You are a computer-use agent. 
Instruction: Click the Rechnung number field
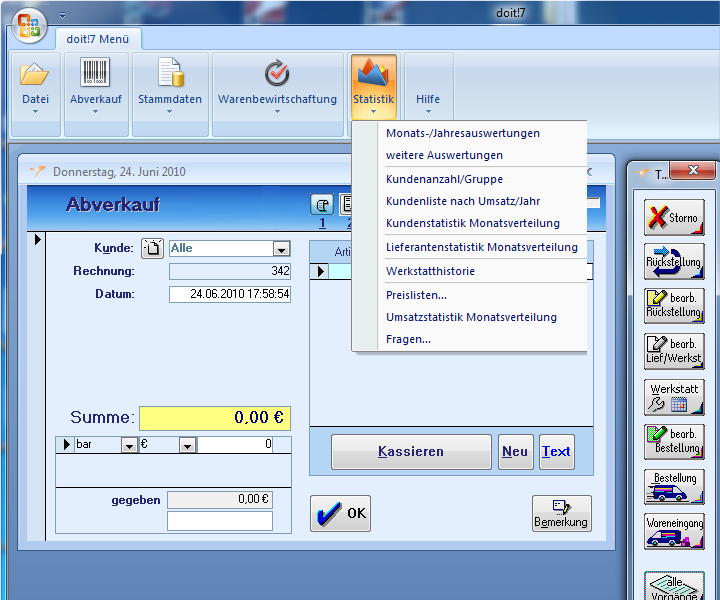pos(230,271)
